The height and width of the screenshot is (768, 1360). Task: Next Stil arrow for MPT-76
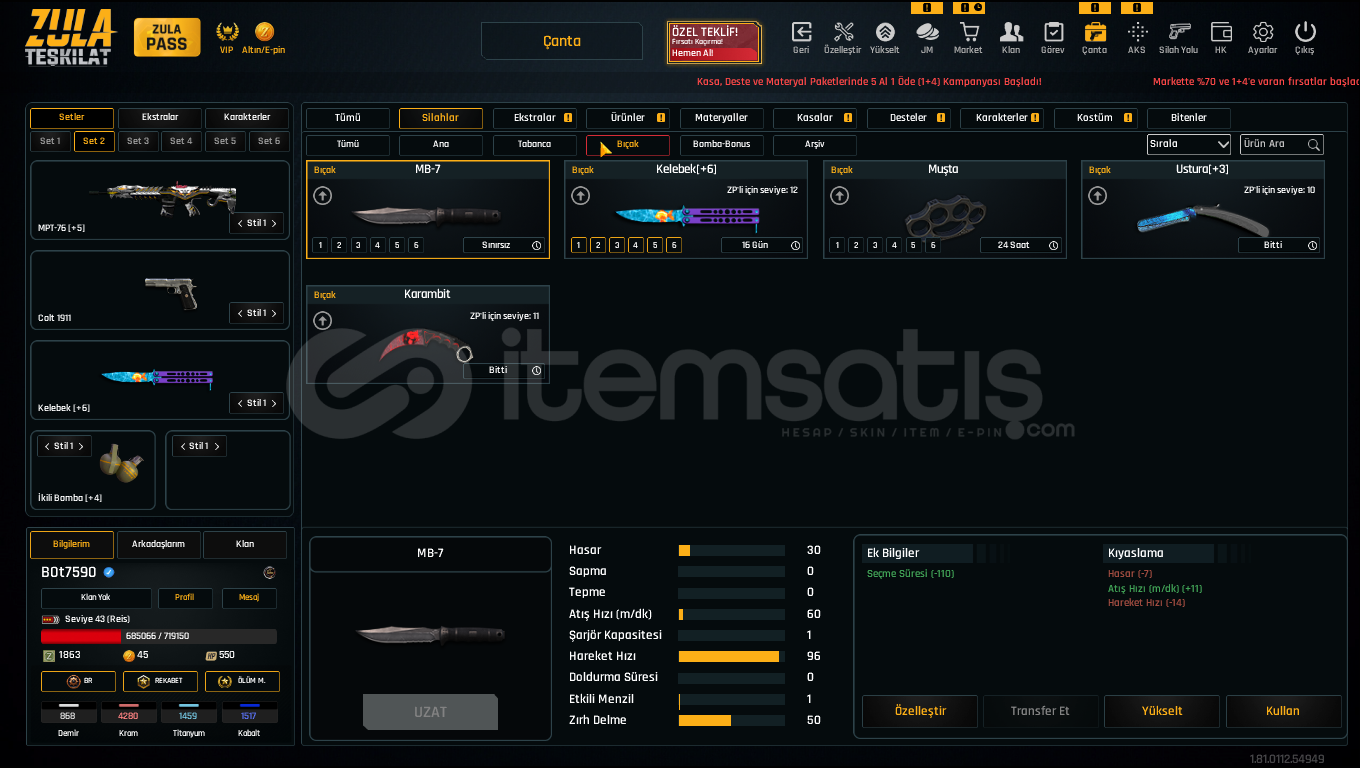point(274,223)
